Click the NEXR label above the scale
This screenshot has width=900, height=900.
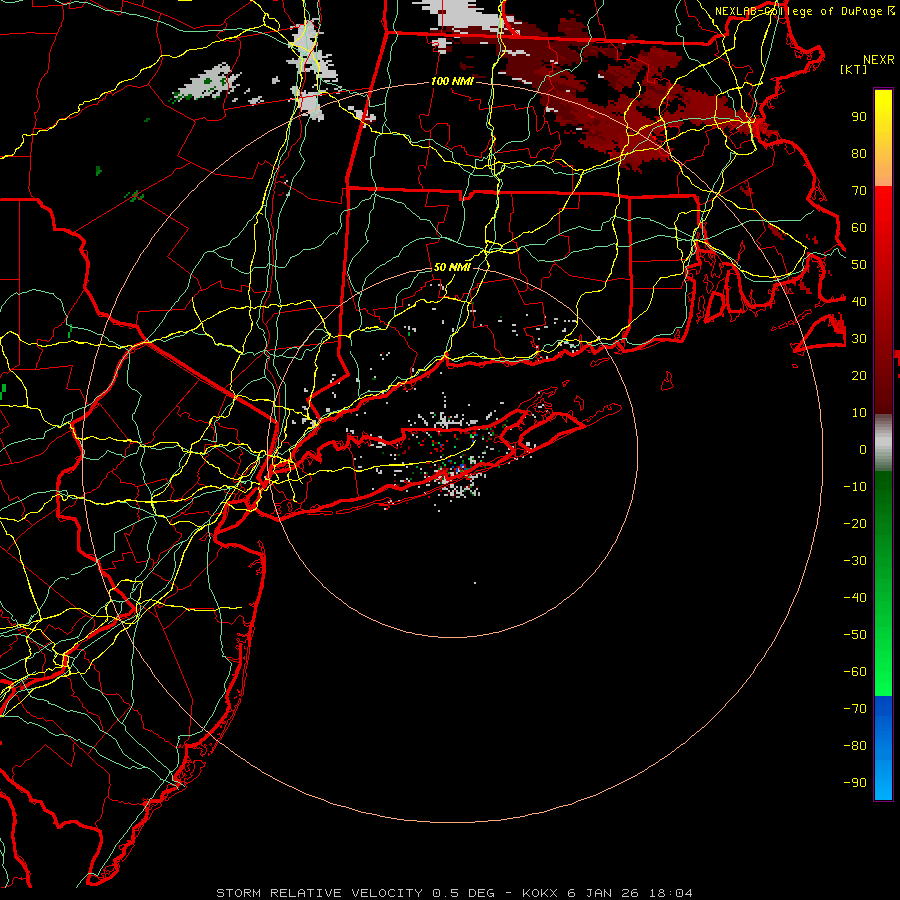click(879, 60)
